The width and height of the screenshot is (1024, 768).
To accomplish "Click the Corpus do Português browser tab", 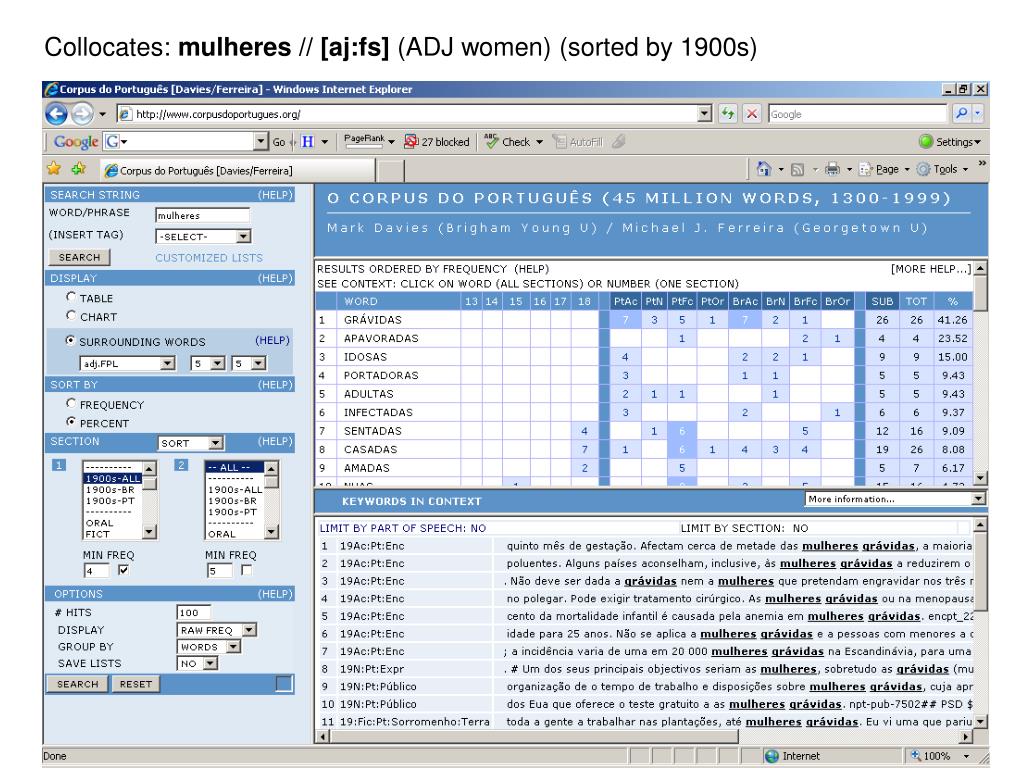I will coord(238,170).
